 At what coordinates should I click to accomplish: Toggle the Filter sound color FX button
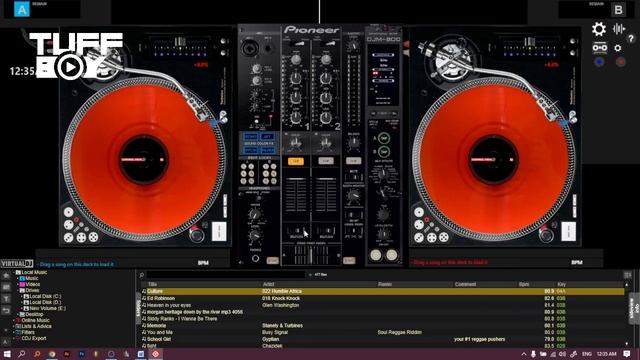268,150
